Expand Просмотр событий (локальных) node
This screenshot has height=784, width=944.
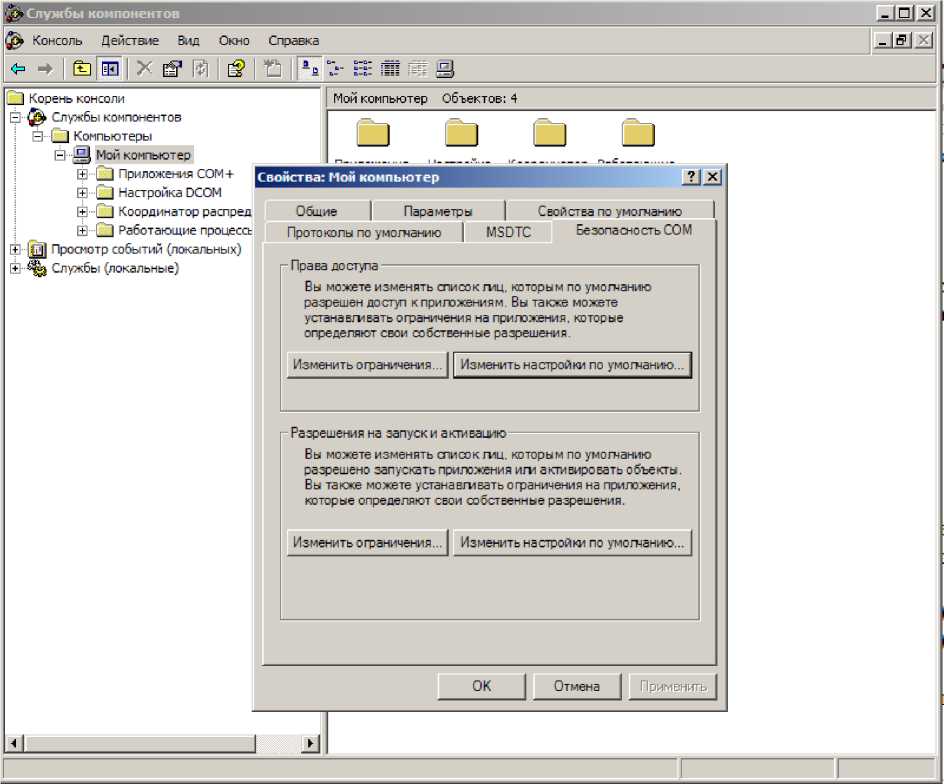(x=15, y=249)
